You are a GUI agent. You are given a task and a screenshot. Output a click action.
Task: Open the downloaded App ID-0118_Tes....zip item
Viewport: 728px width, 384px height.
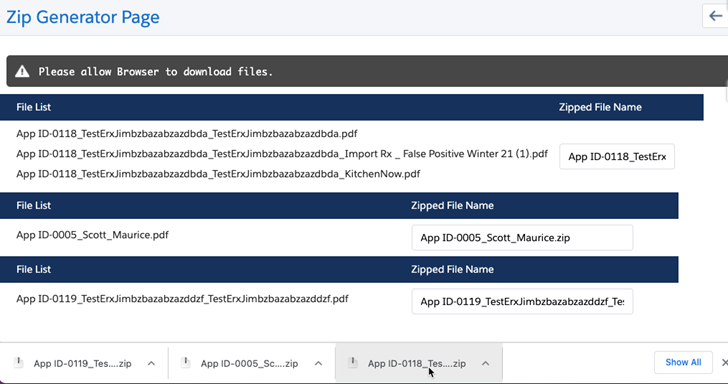[x=416, y=364]
